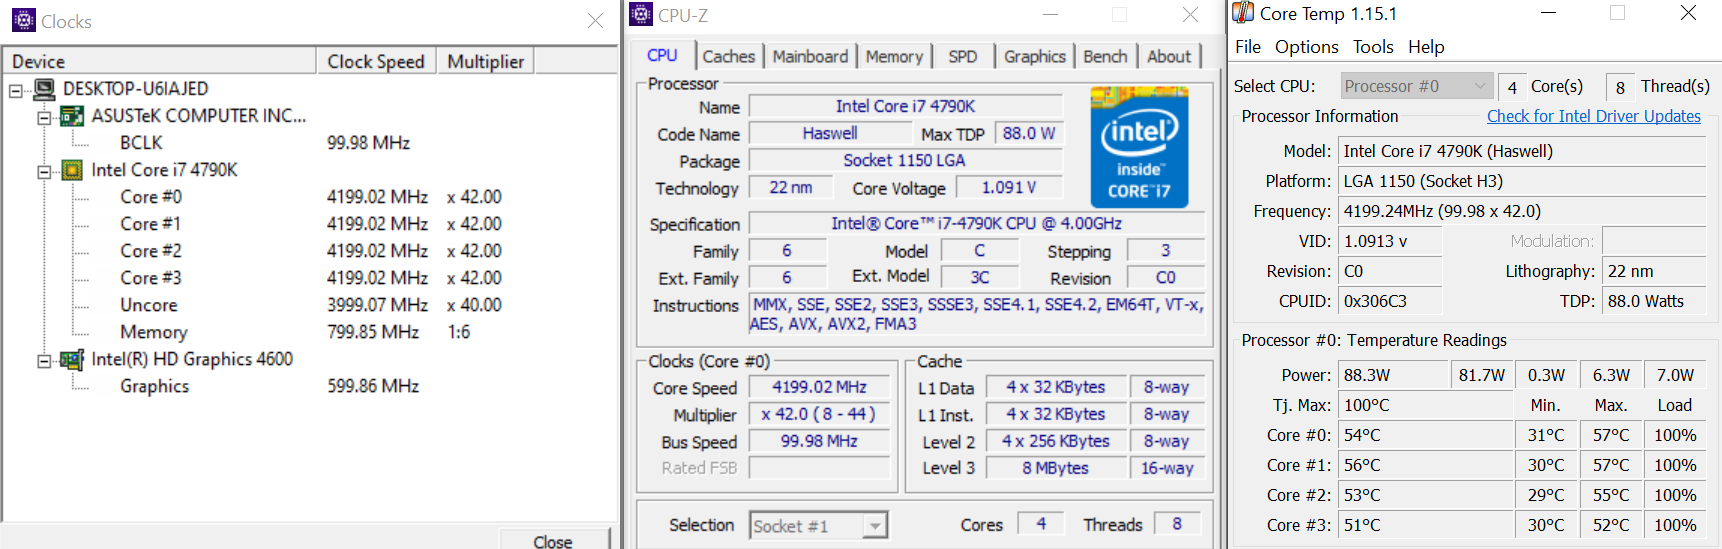
Task: Click the TDP 88.0 Watts field
Action: tap(1654, 301)
